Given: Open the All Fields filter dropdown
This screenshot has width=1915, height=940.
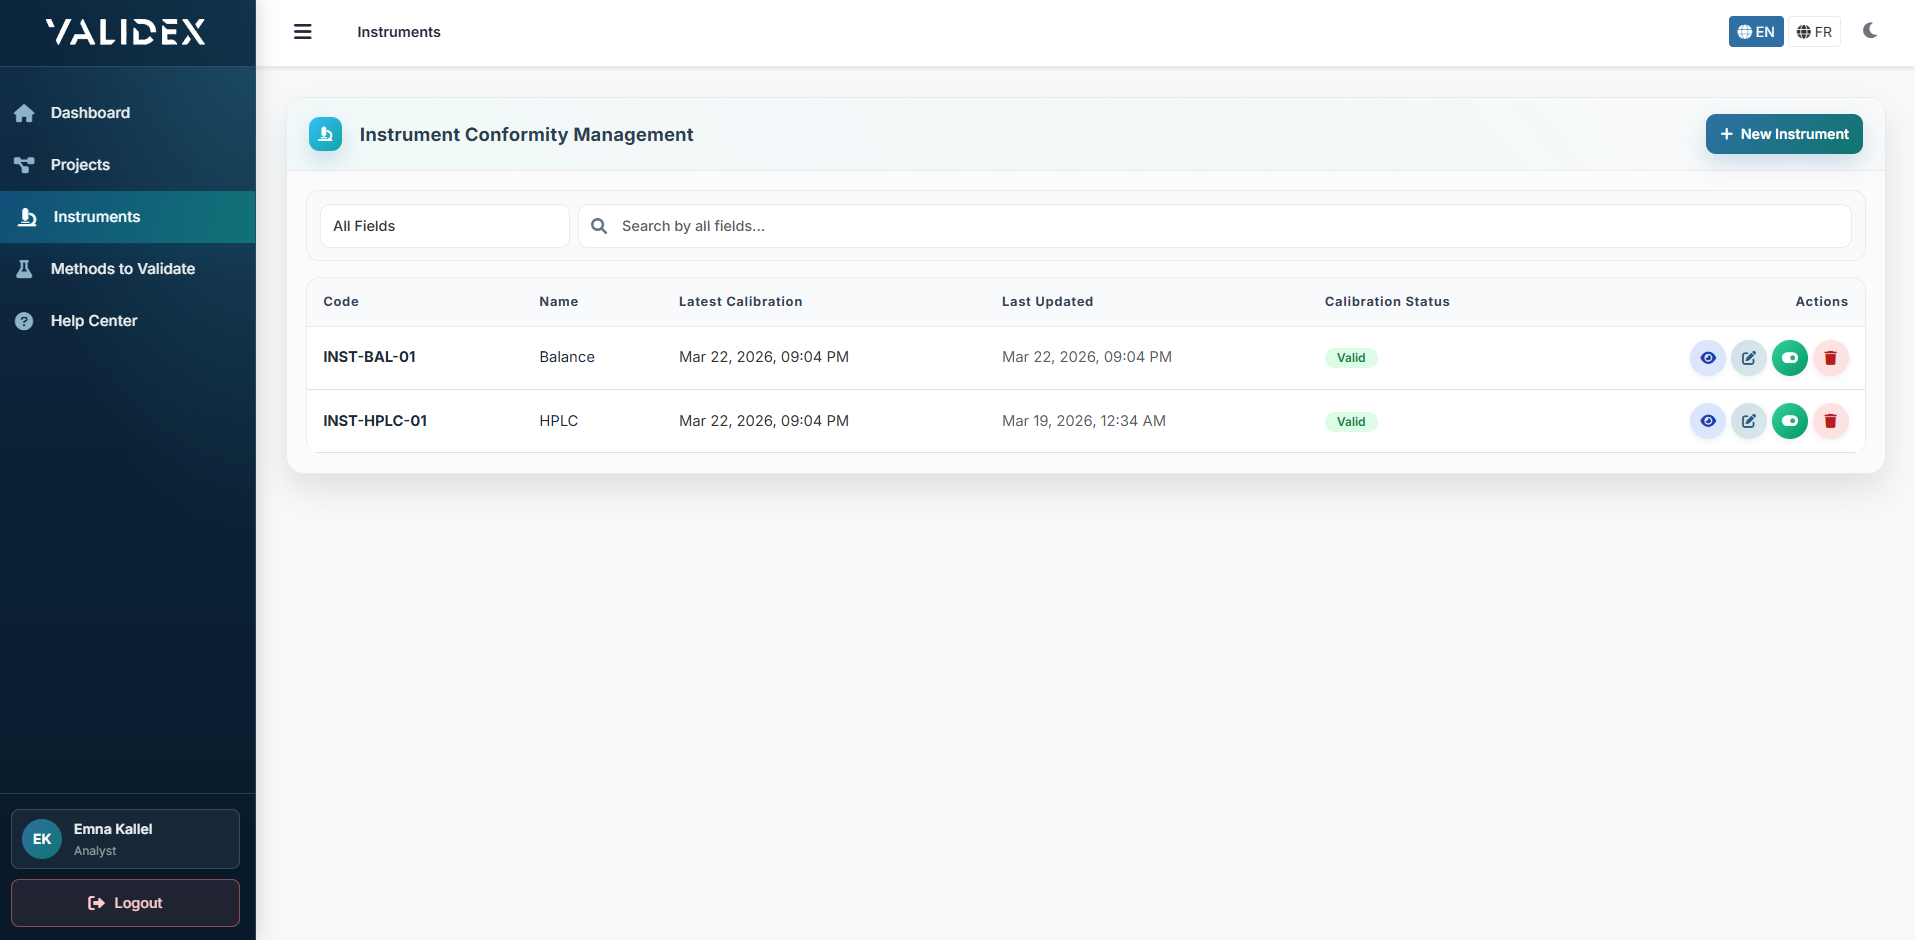Looking at the screenshot, I should (x=444, y=226).
